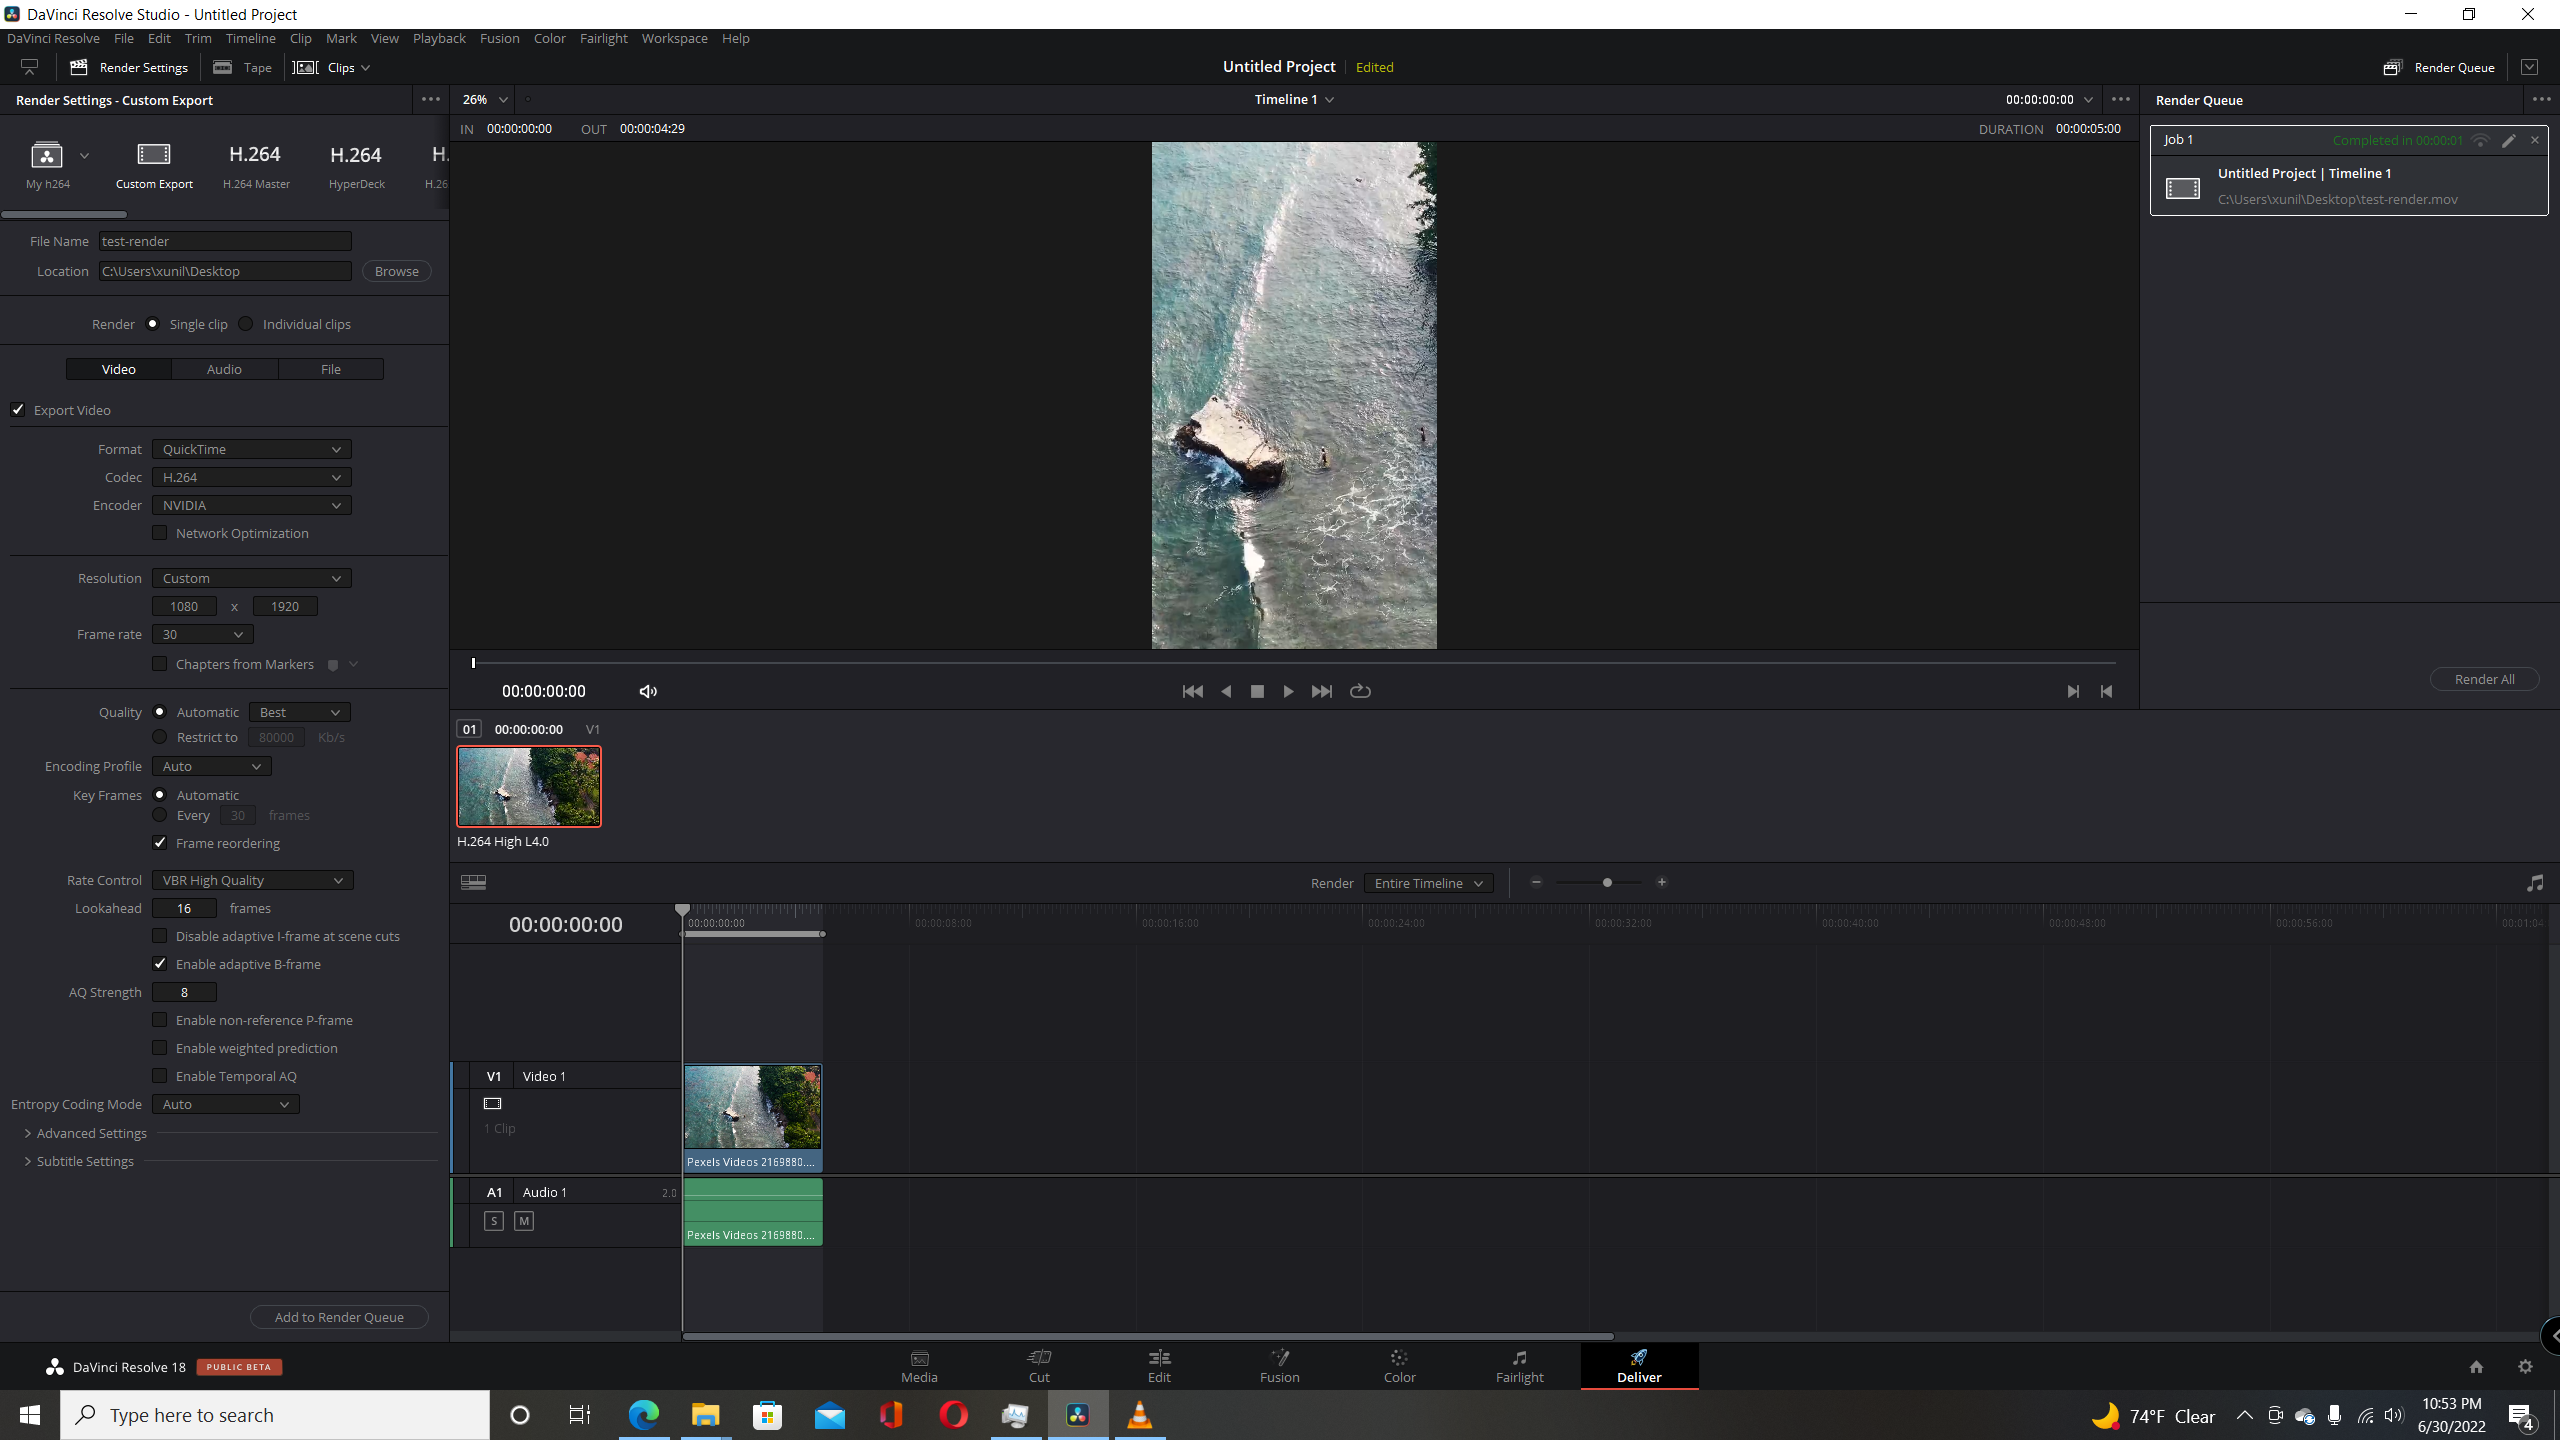Toggle the Tape panel
Image resolution: width=2560 pixels, height=1440 pixels.
click(243, 67)
